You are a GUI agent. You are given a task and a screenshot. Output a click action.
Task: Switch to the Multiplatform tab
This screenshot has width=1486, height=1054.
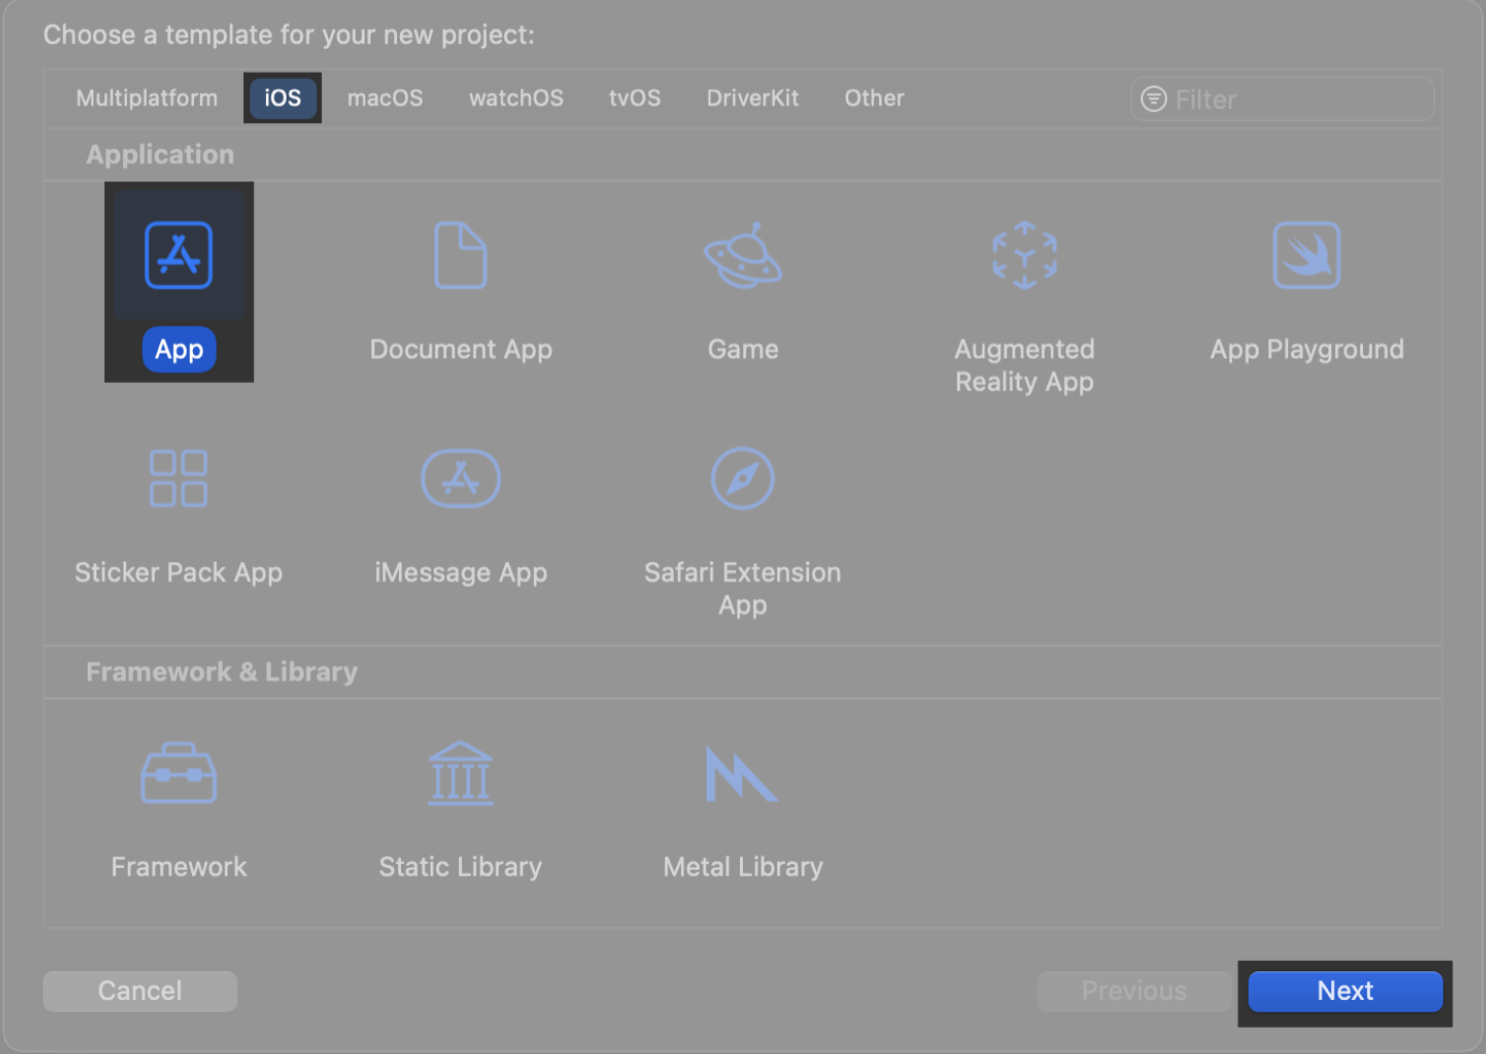pos(147,98)
